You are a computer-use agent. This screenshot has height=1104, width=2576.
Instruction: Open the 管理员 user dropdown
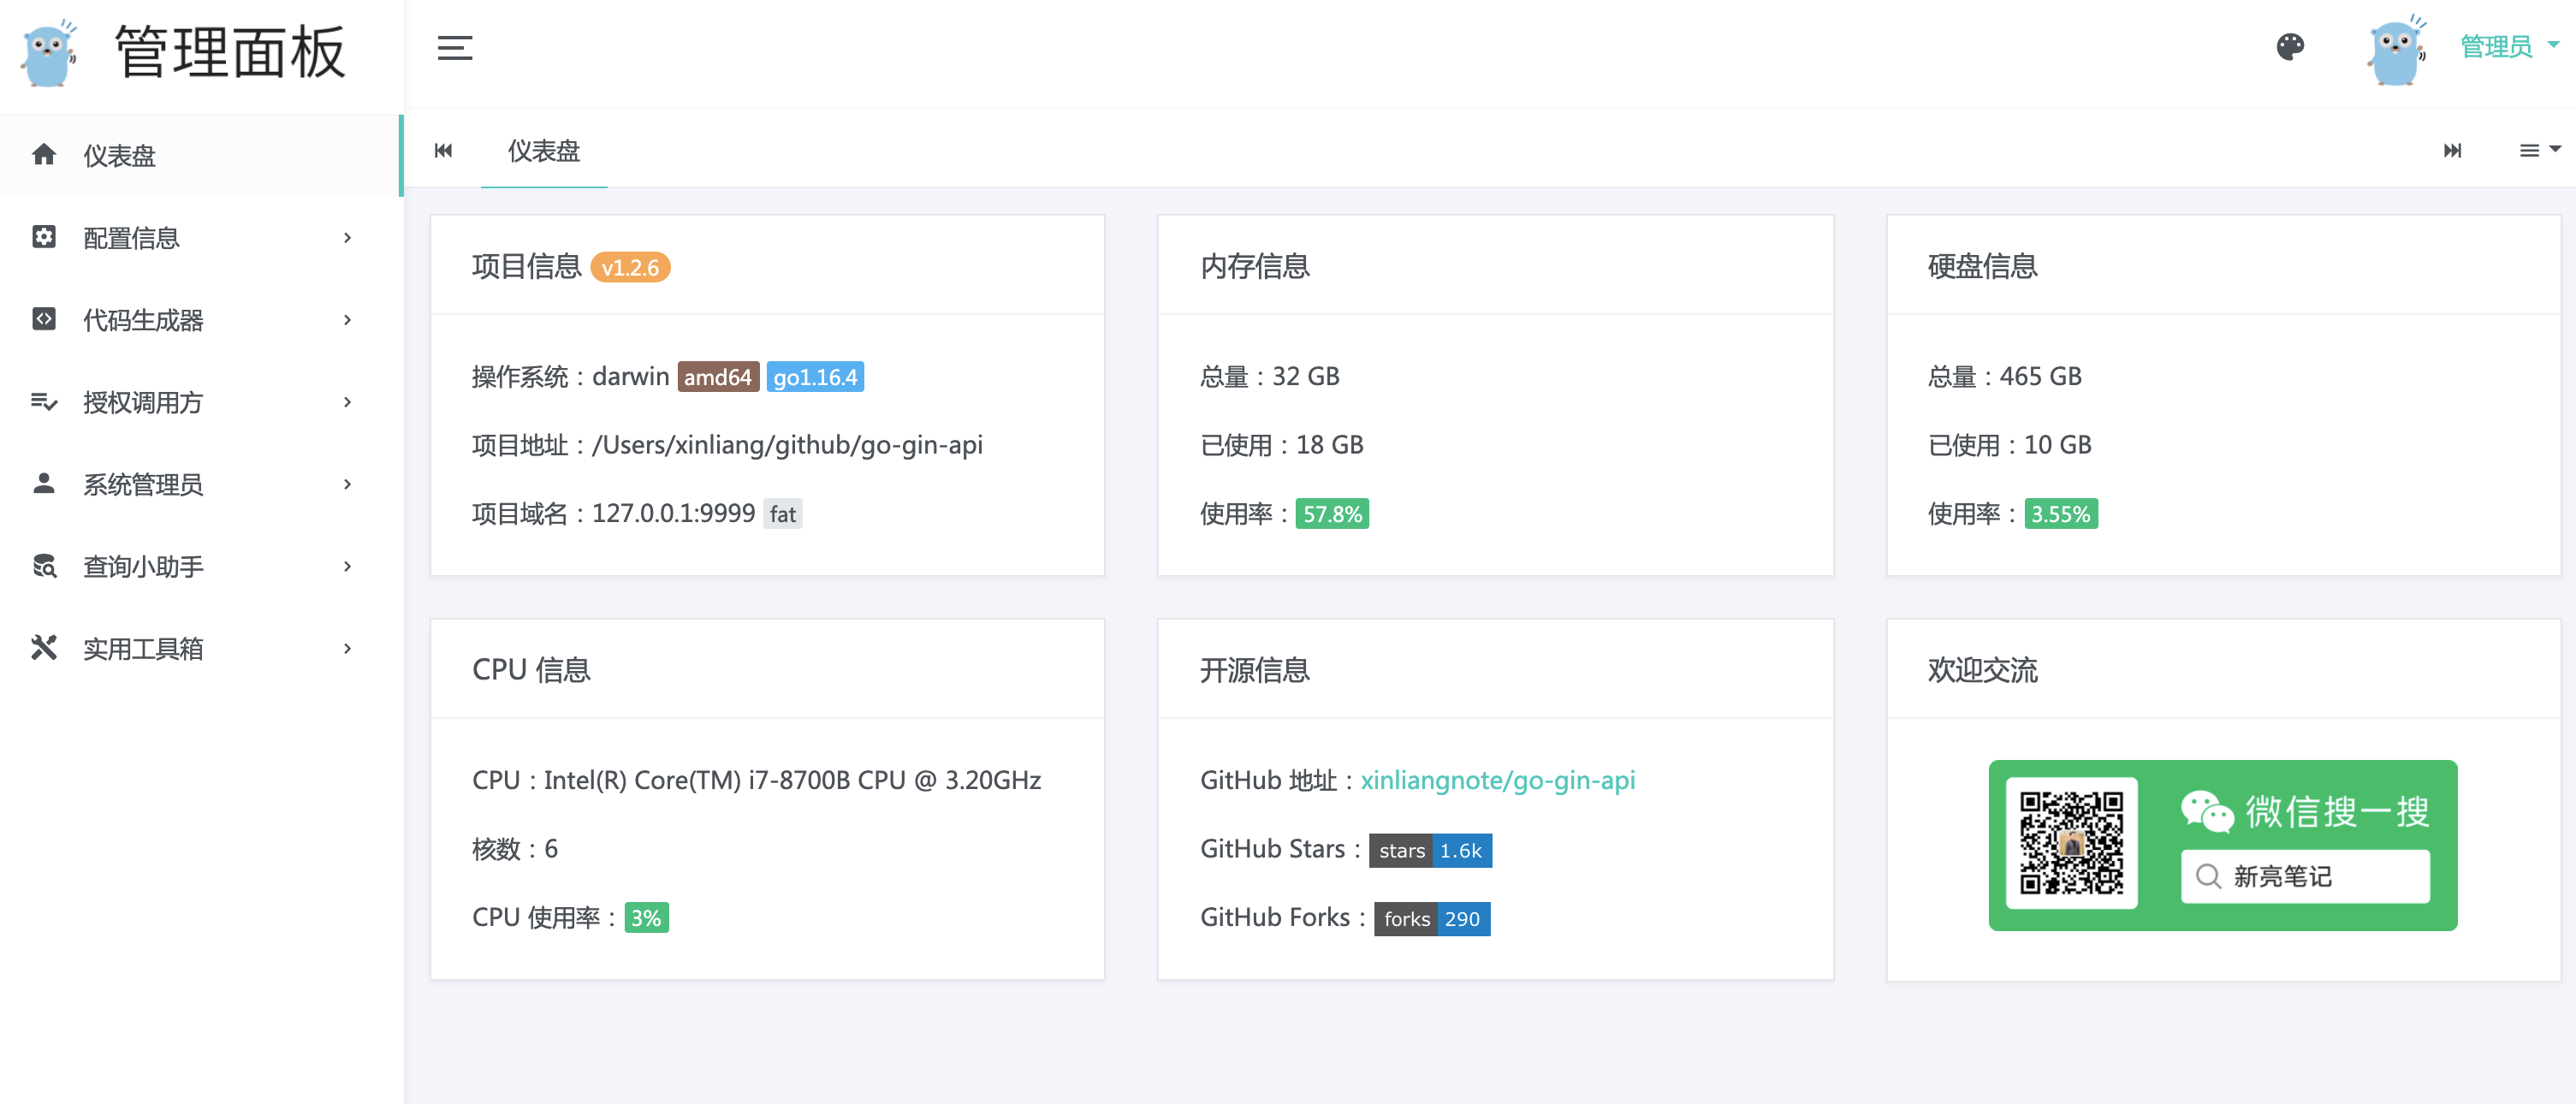point(2508,46)
